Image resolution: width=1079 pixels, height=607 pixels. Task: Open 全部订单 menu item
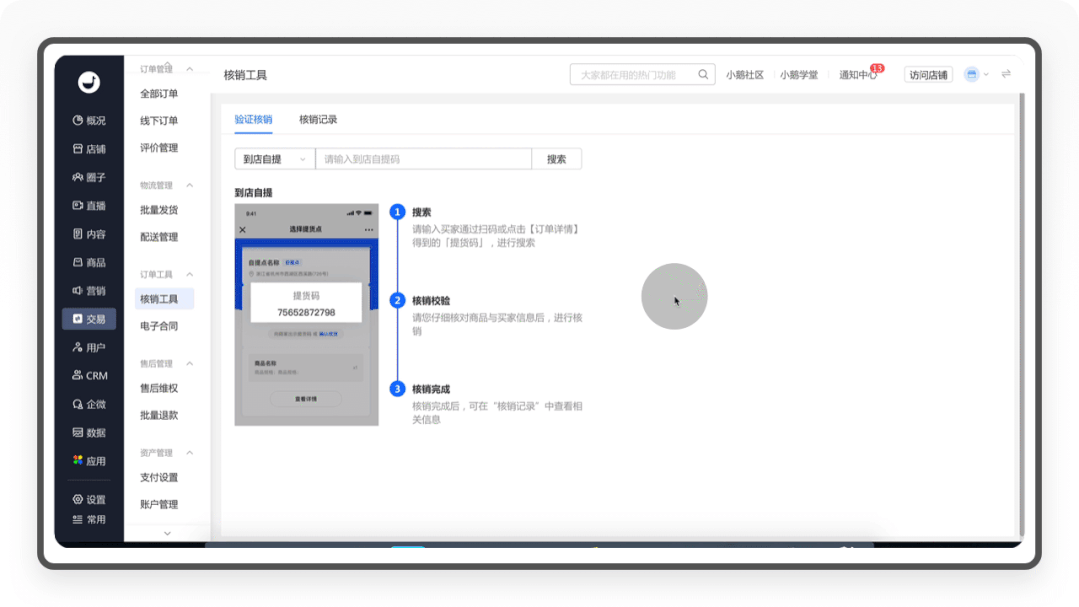tap(159, 94)
